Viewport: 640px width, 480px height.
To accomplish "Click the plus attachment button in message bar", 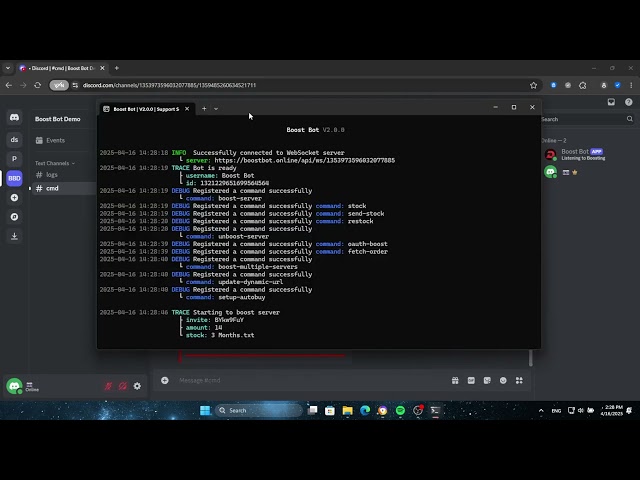I will coord(164,380).
